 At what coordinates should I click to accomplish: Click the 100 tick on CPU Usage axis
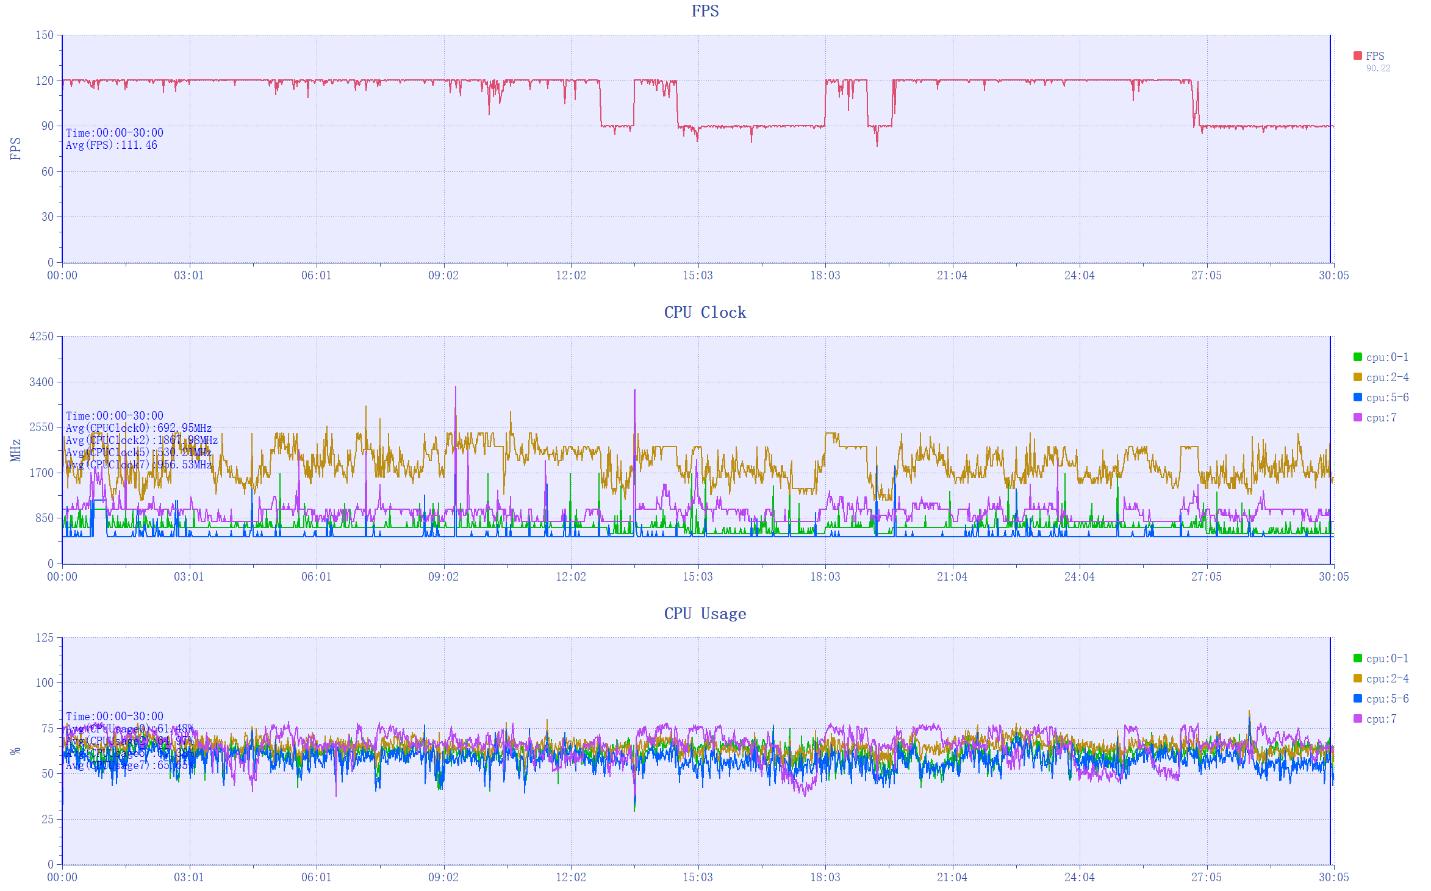(x=44, y=683)
